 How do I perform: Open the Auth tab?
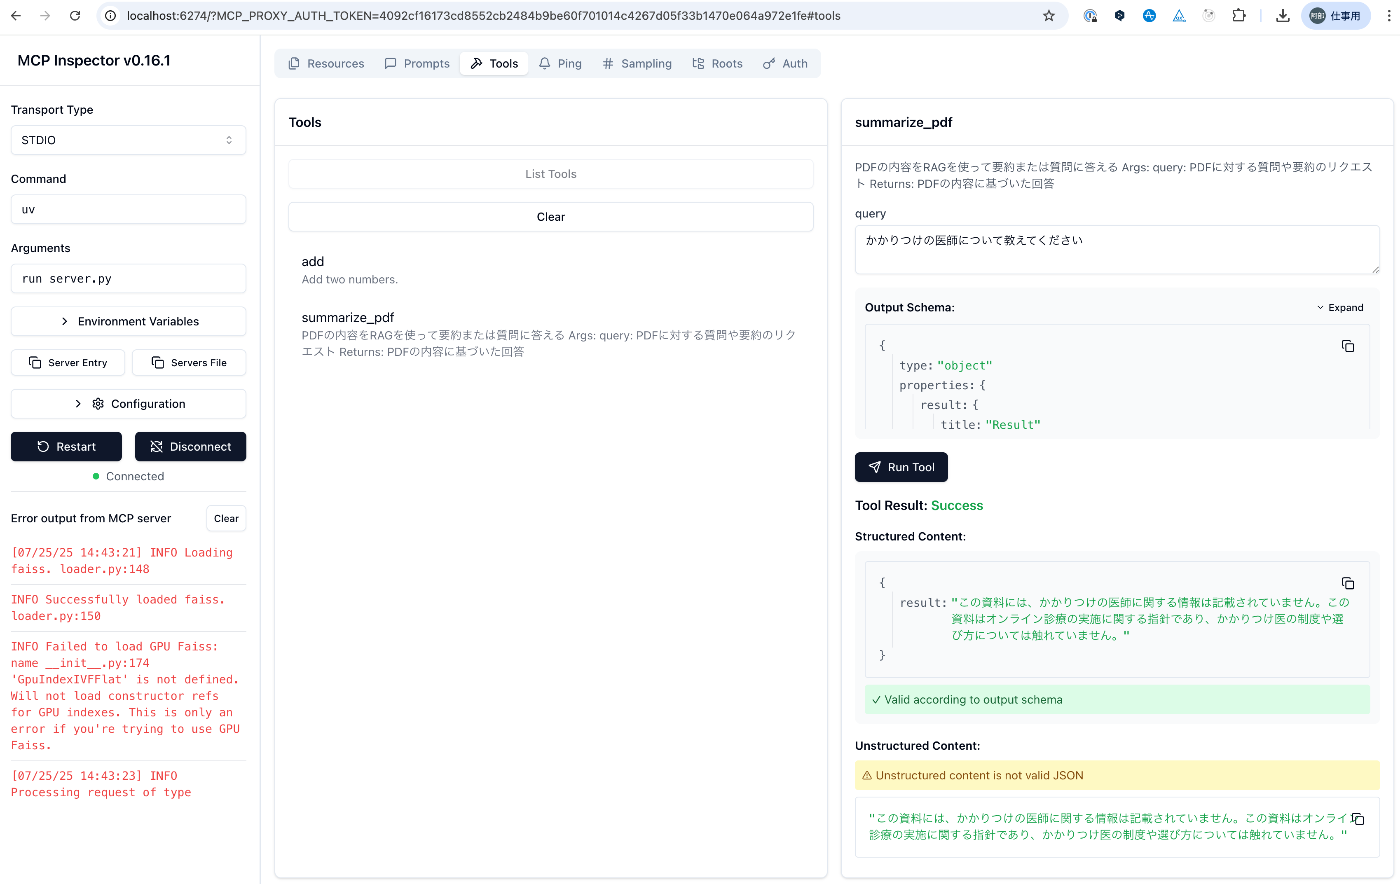pyautogui.click(x=786, y=63)
